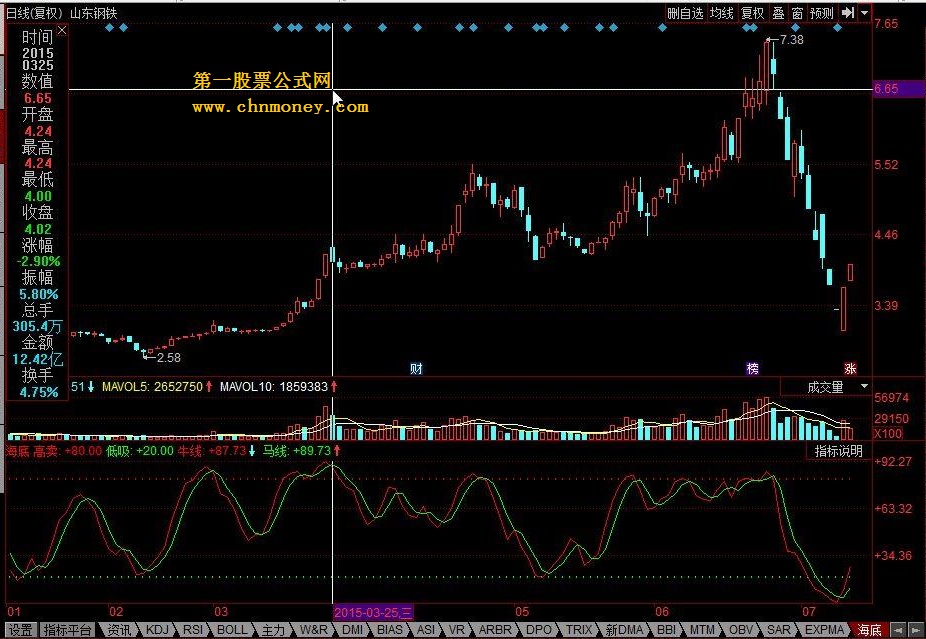Click the 马线: +89.73 indicator value
The image size is (926, 639).
(296, 451)
